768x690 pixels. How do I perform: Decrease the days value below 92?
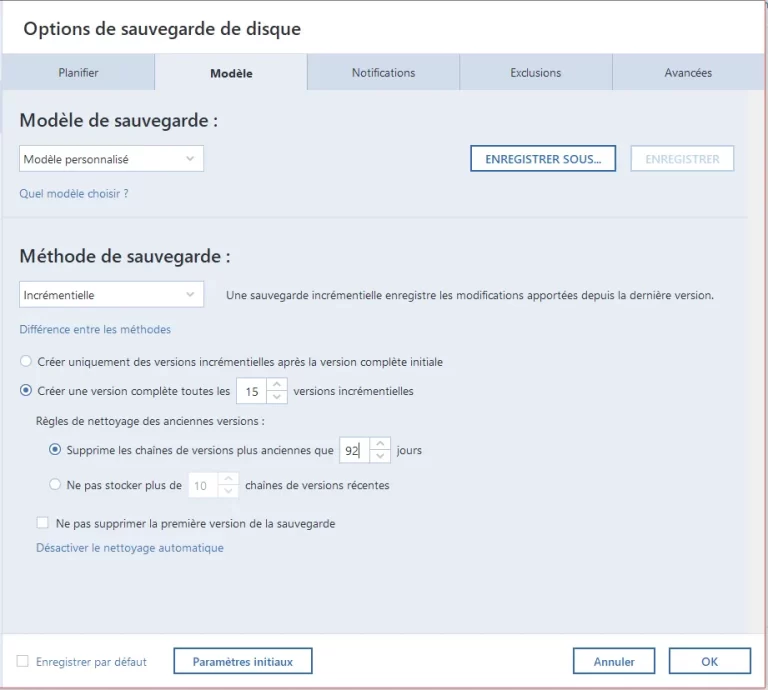380,456
